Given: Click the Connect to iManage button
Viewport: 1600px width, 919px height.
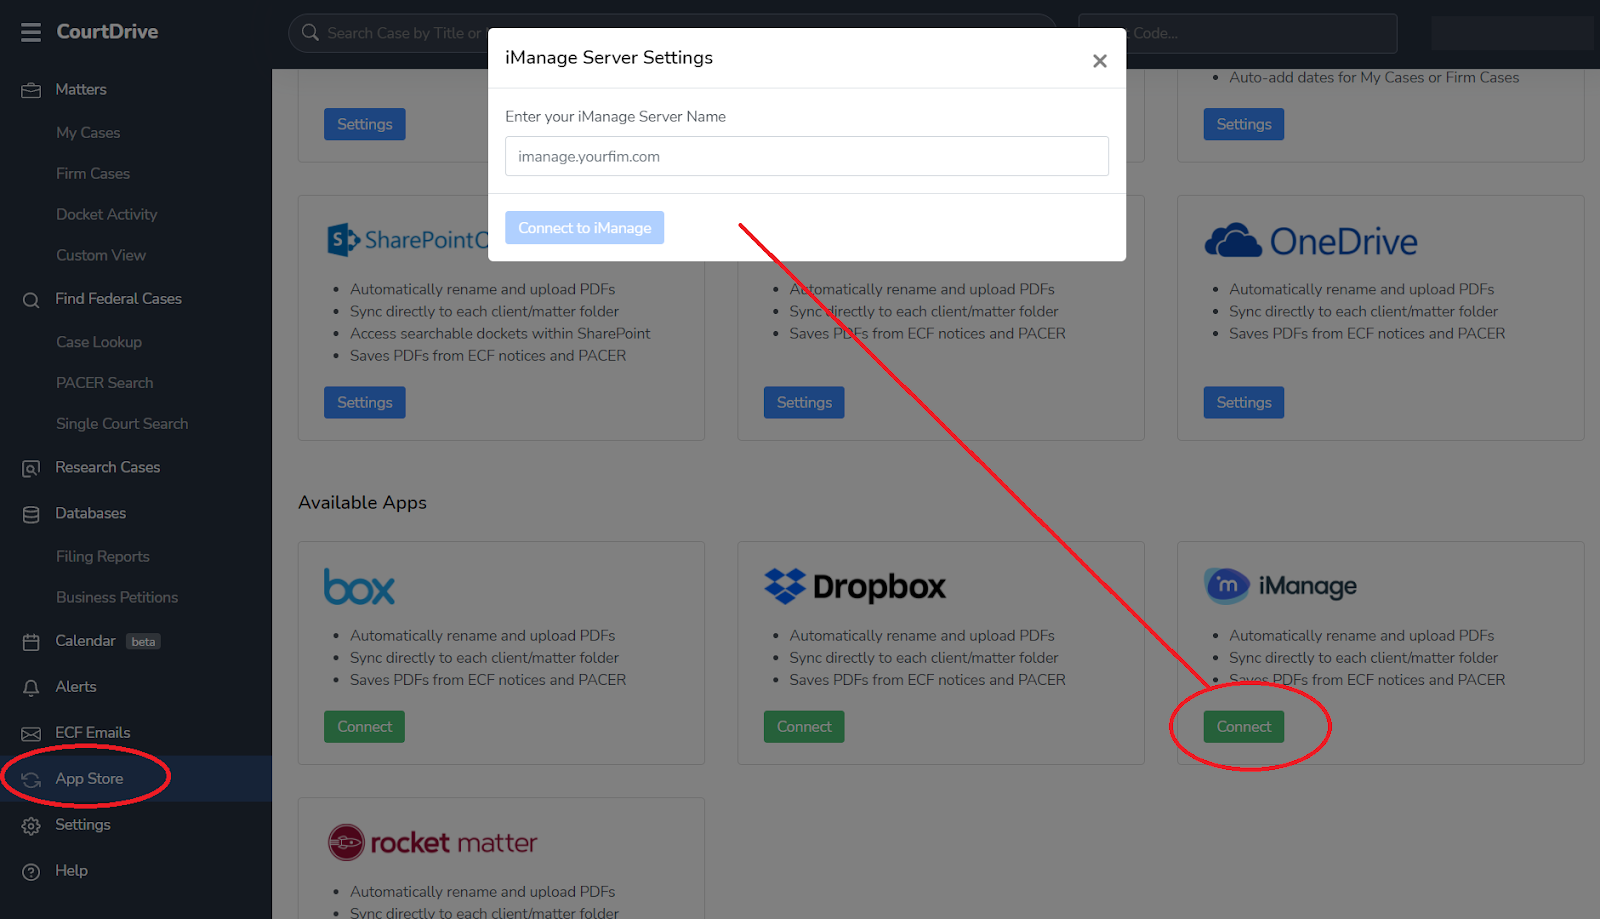Looking at the screenshot, I should (585, 228).
